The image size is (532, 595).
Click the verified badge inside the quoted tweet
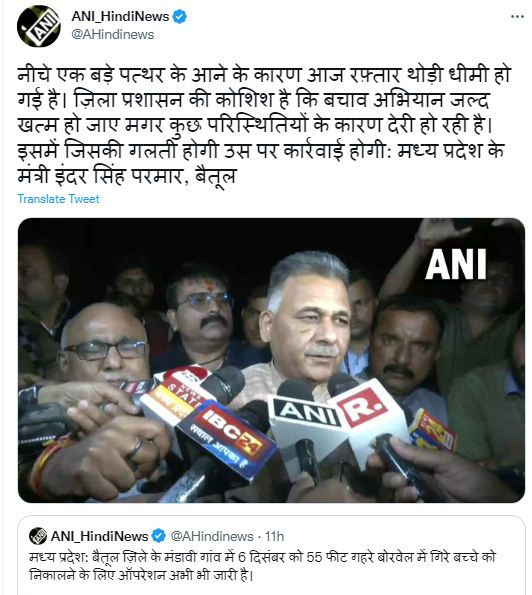point(159,536)
